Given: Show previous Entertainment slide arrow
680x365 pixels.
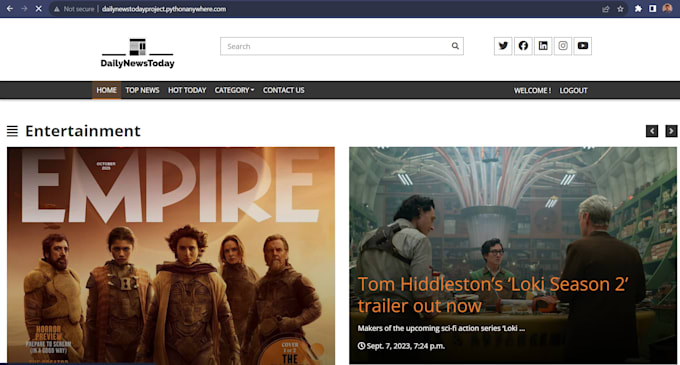Looking at the screenshot, I should click(x=652, y=131).
